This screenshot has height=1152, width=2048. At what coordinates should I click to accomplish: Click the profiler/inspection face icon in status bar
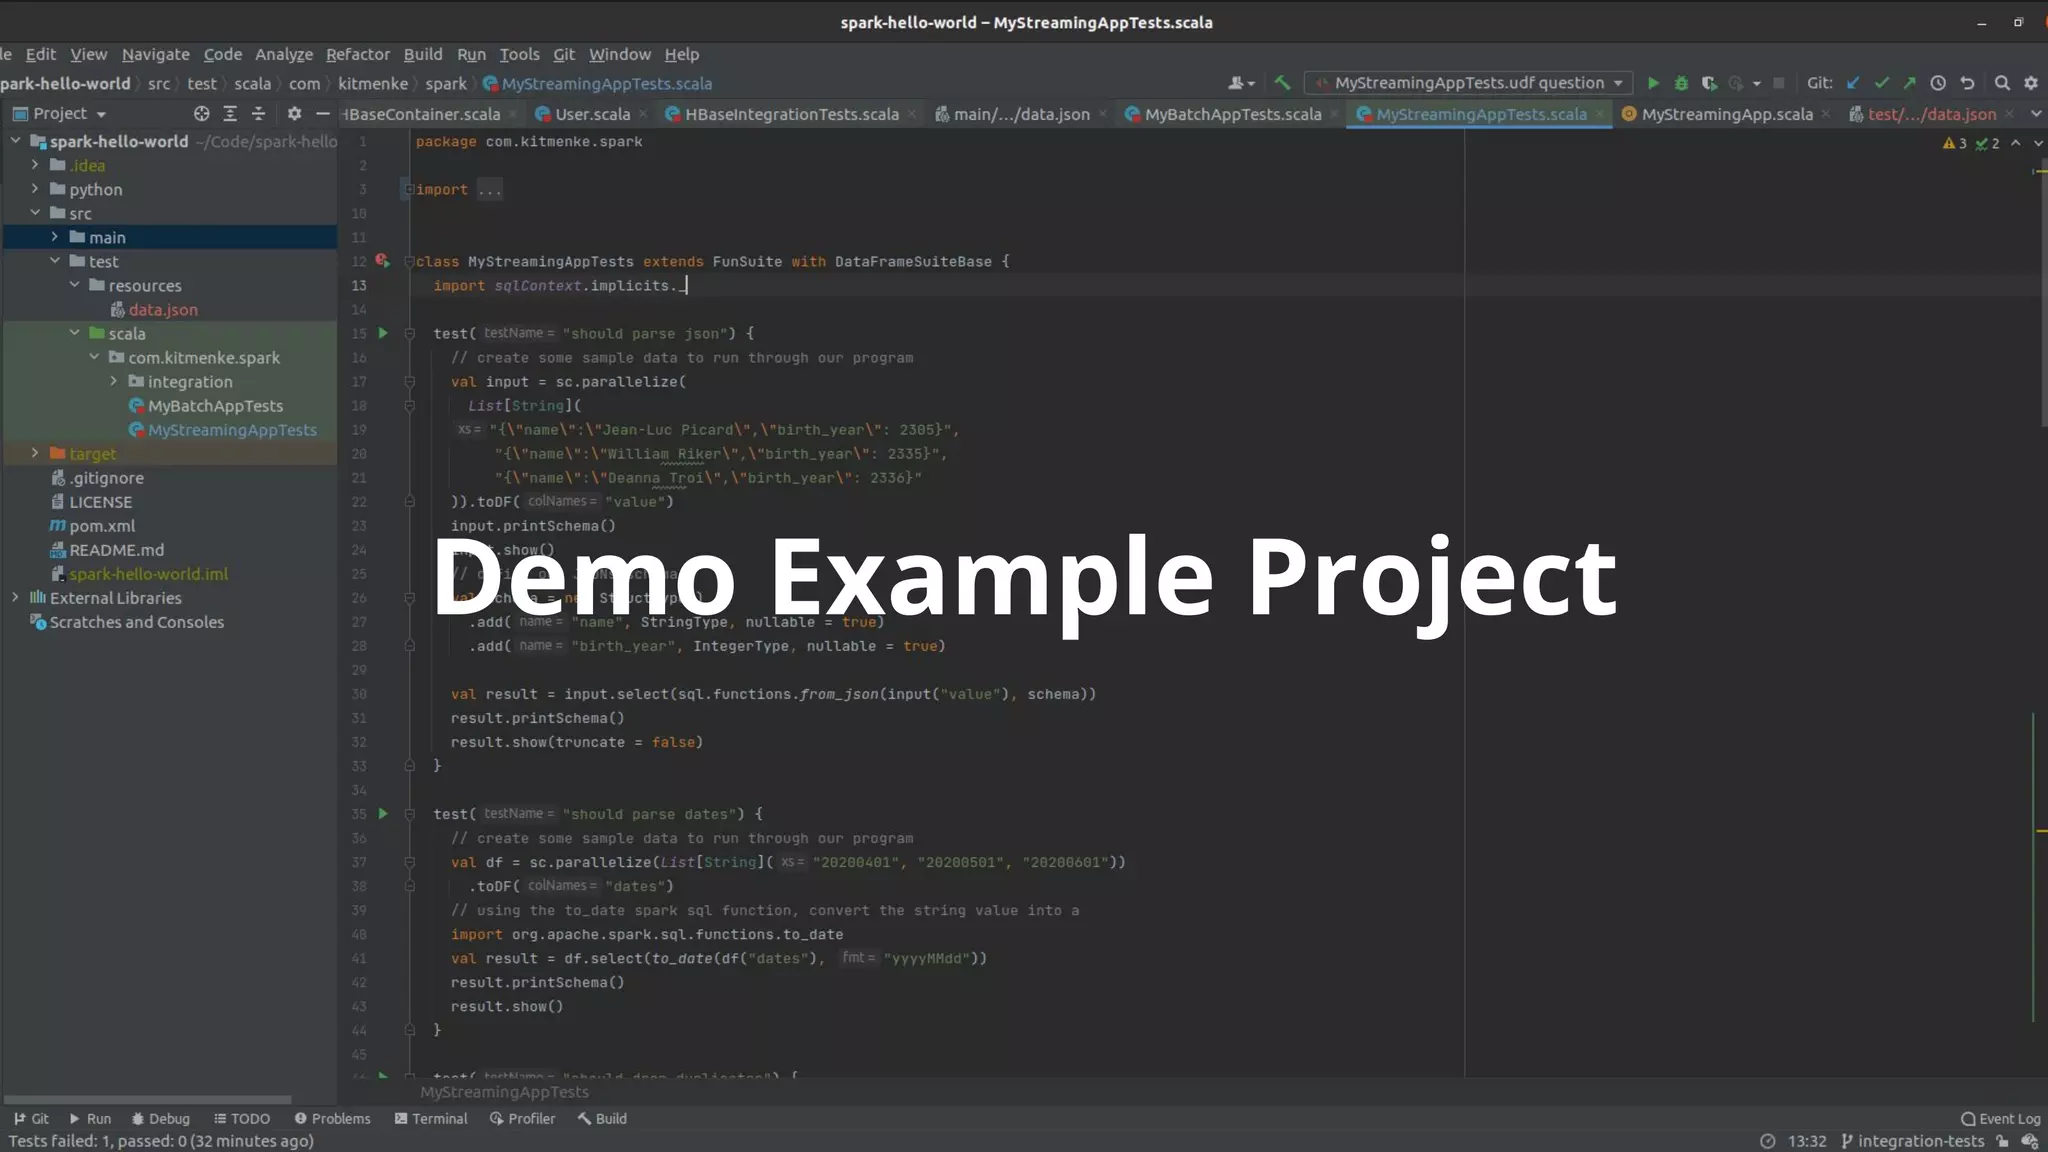(x=2030, y=1141)
